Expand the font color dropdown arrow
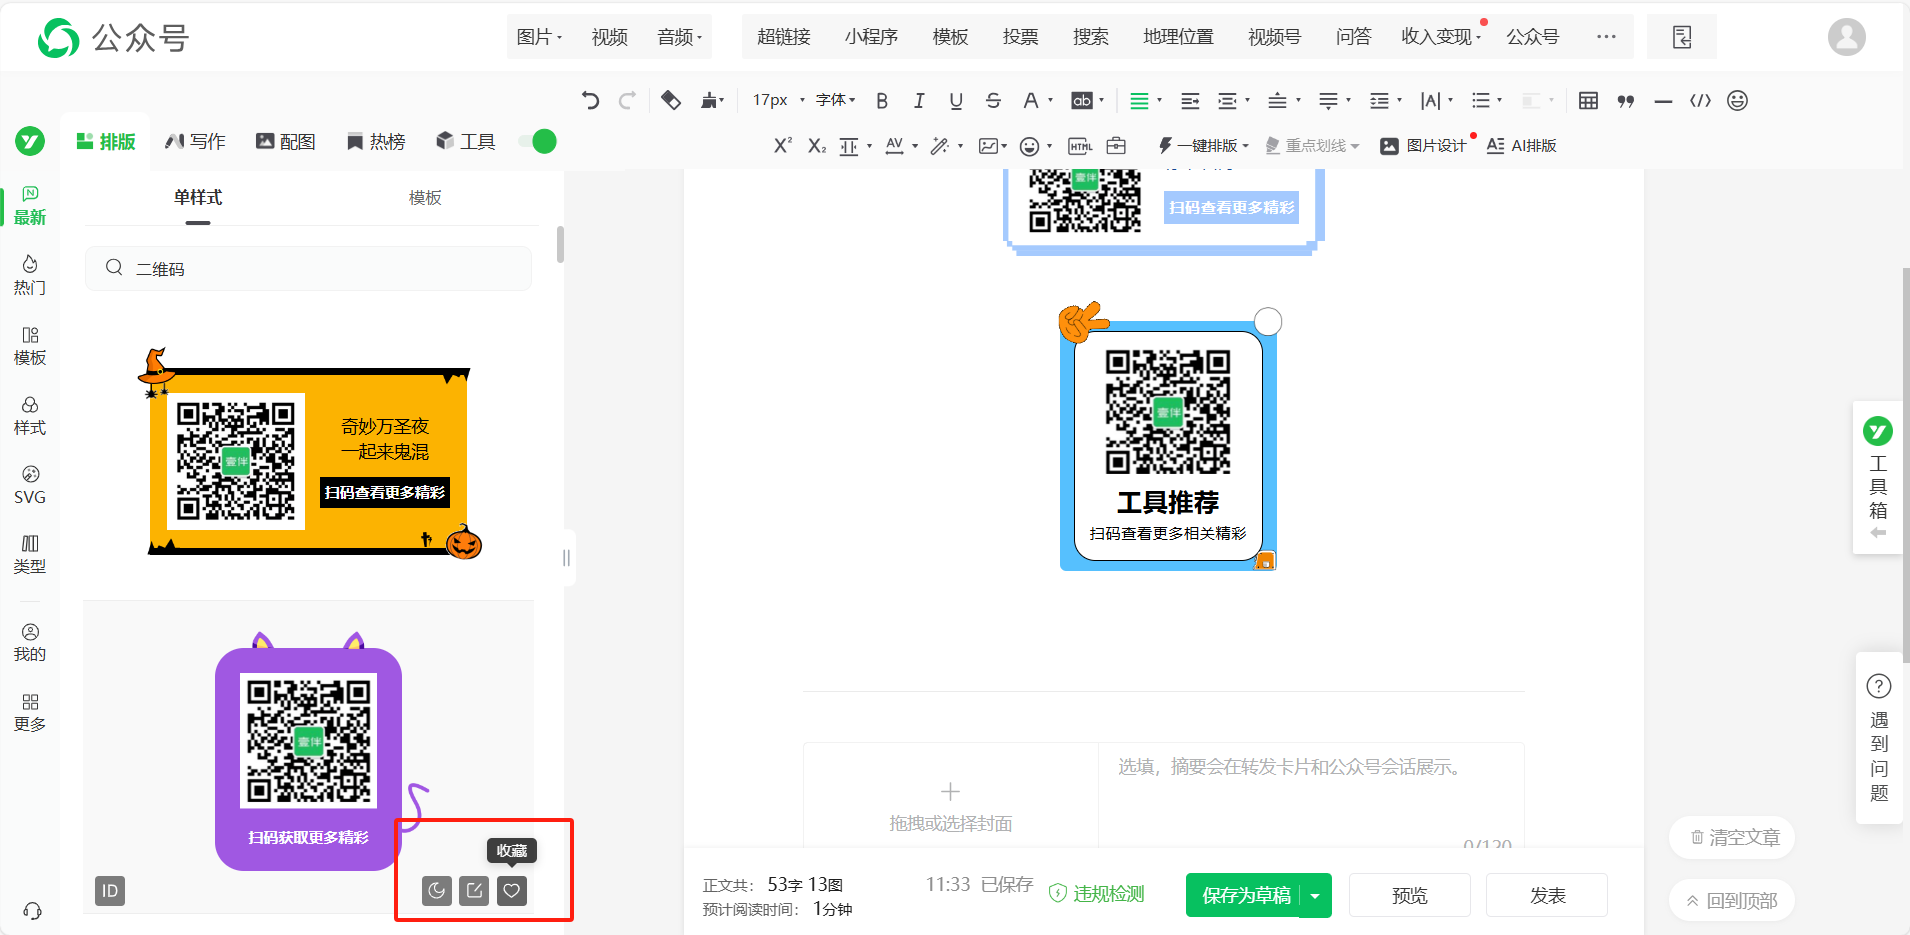 point(1050,100)
